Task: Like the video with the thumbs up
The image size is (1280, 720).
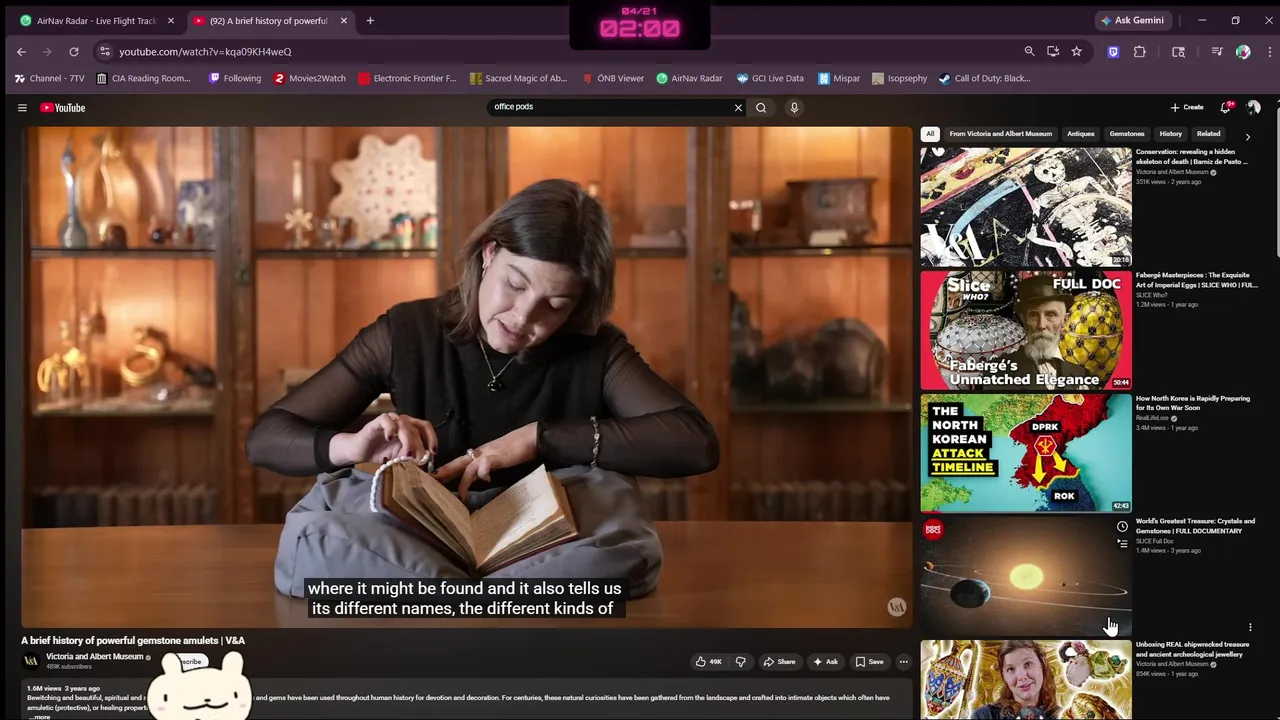Action: (709, 661)
